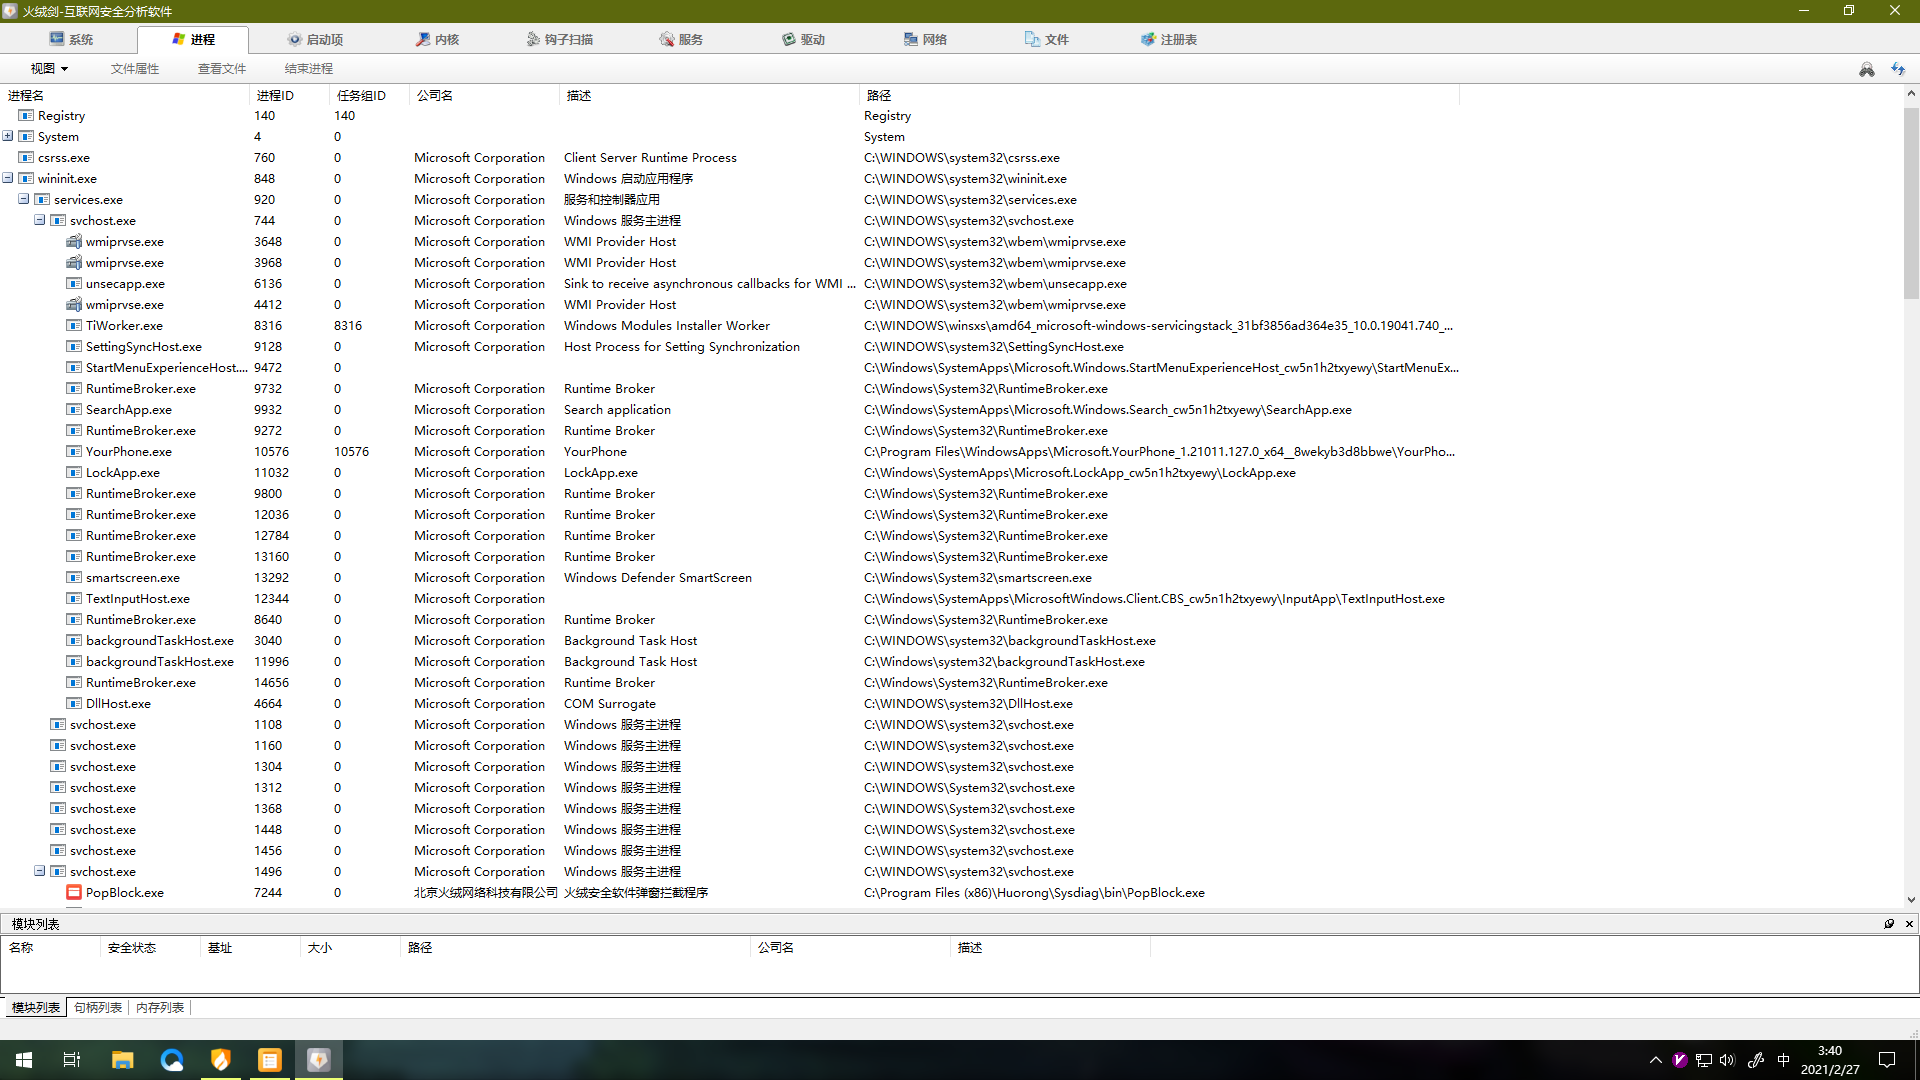Open the orange notes app on the taskbar
Viewport: 1920px width, 1080px height.
pyautogui.click(x=270, y=1060)
